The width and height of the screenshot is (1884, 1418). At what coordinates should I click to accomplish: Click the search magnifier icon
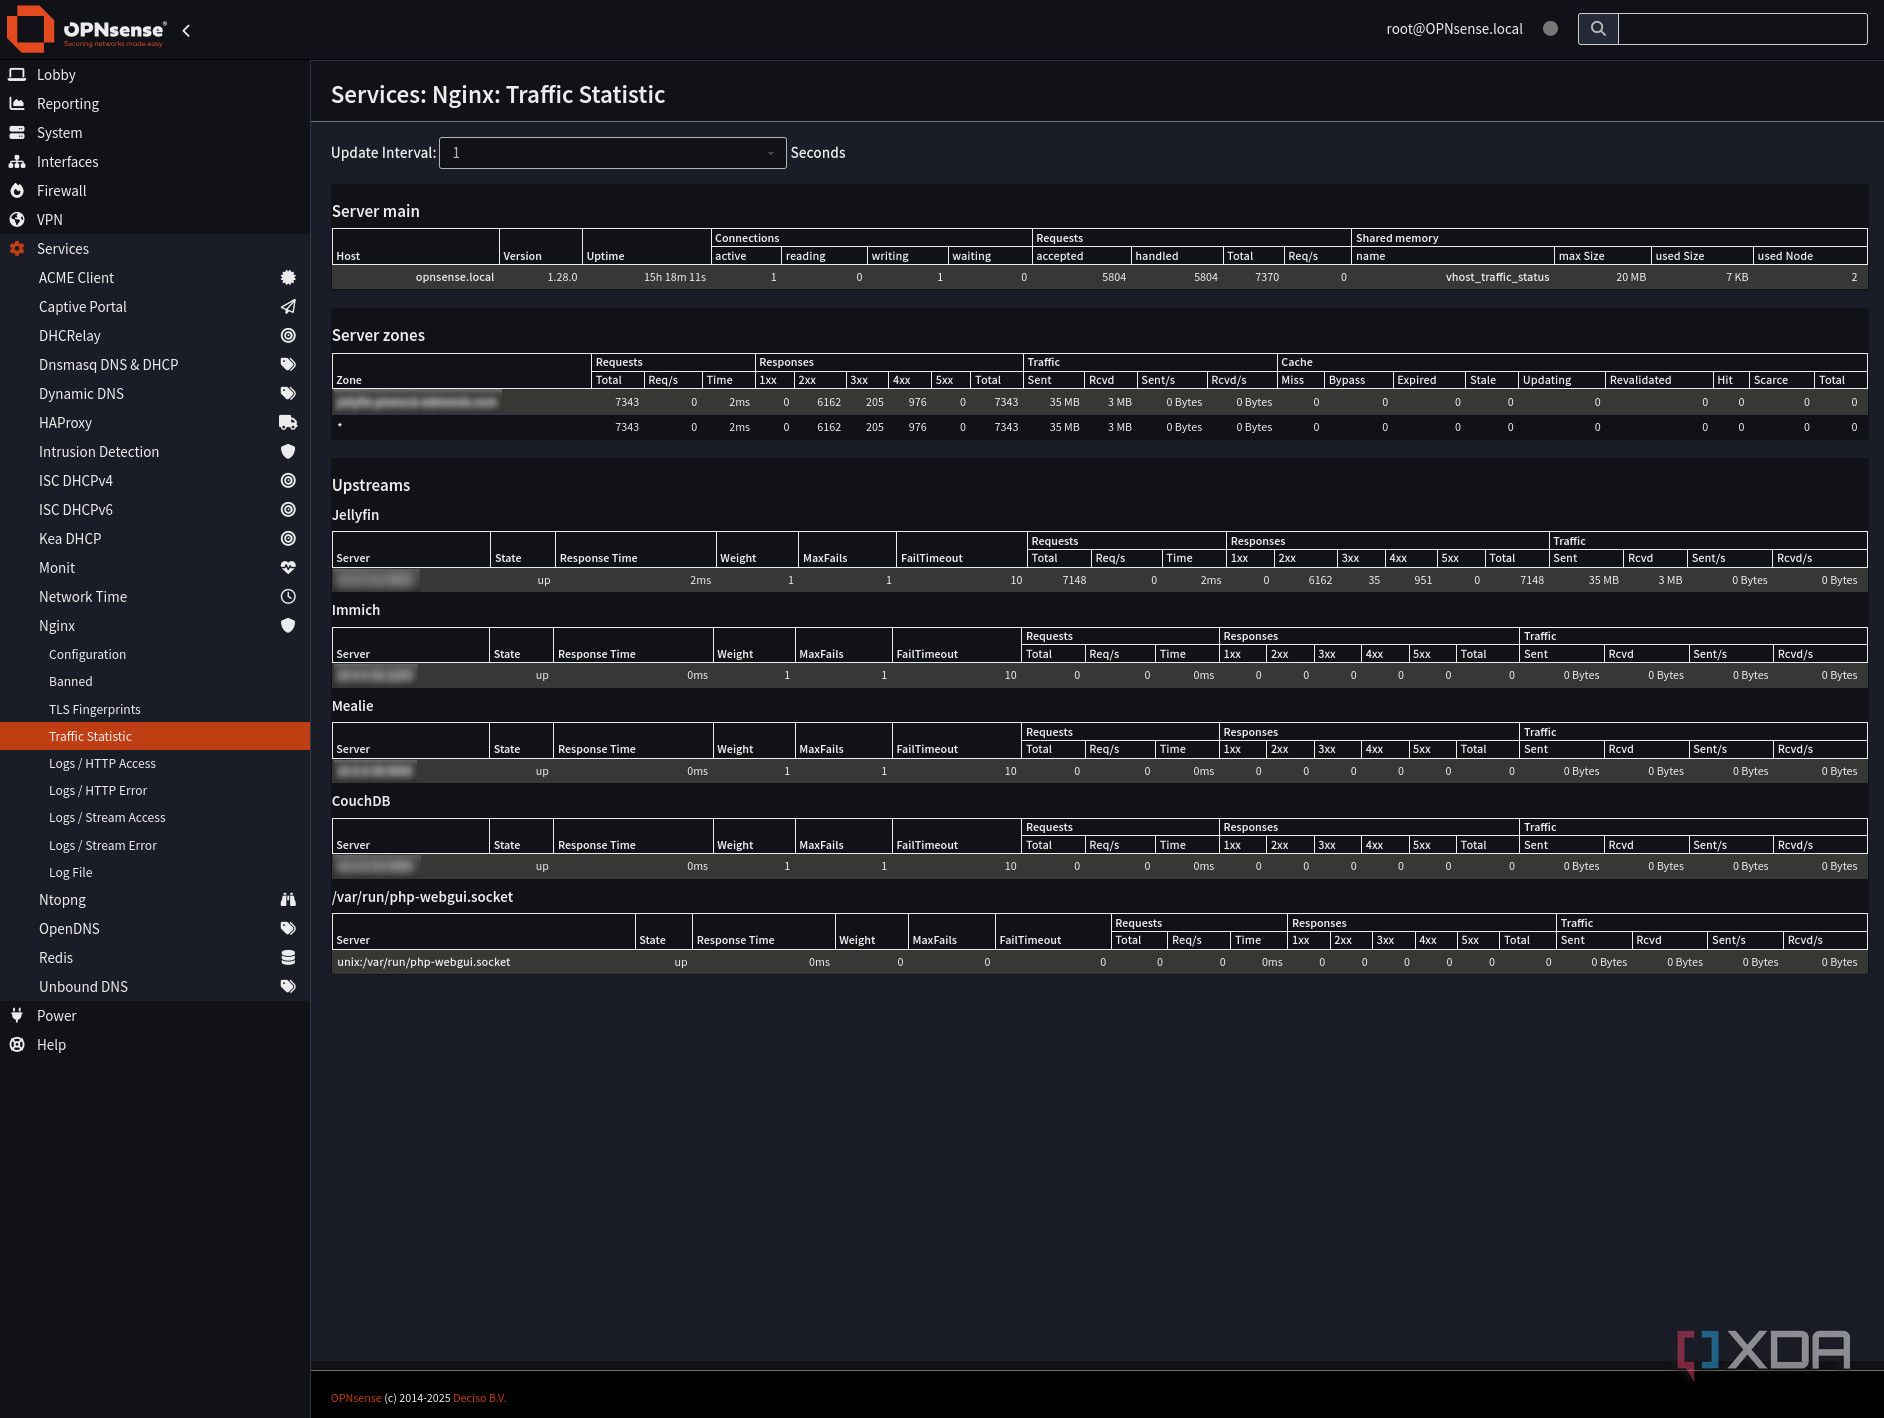click(x=1598, y=29)
